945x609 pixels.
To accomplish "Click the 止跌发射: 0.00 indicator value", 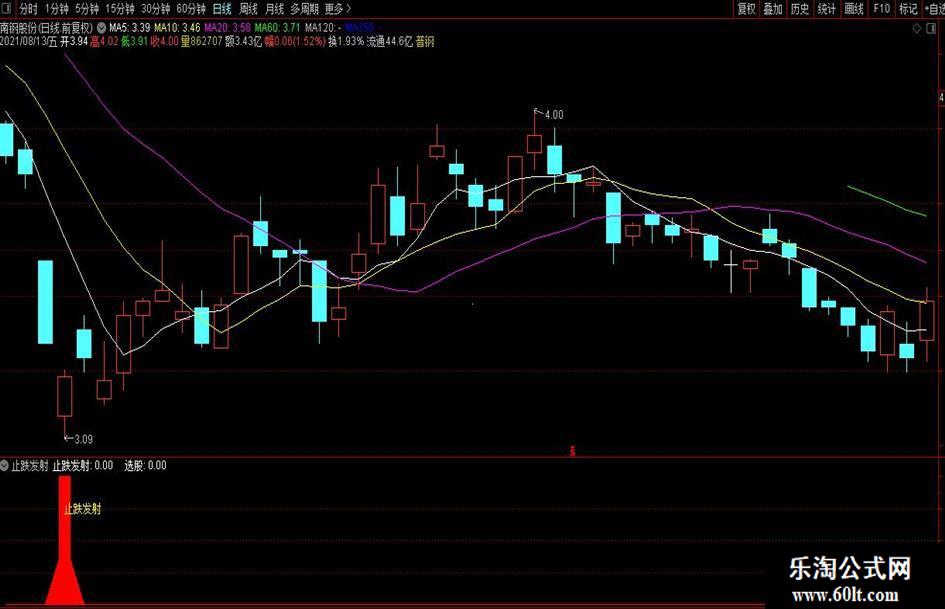I will tap(83, 465).
